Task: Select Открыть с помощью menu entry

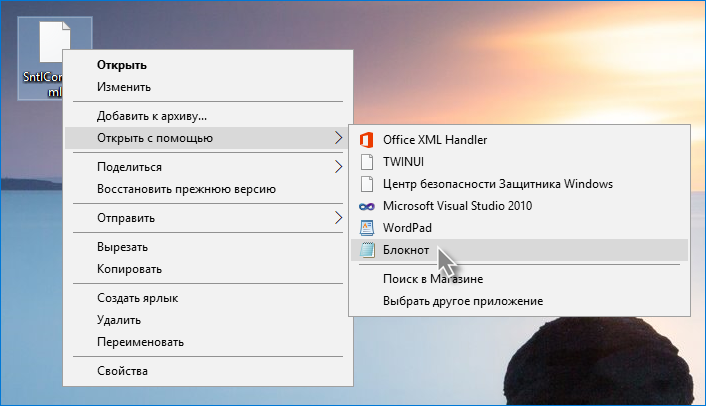Action: click(x=207, y=138)
